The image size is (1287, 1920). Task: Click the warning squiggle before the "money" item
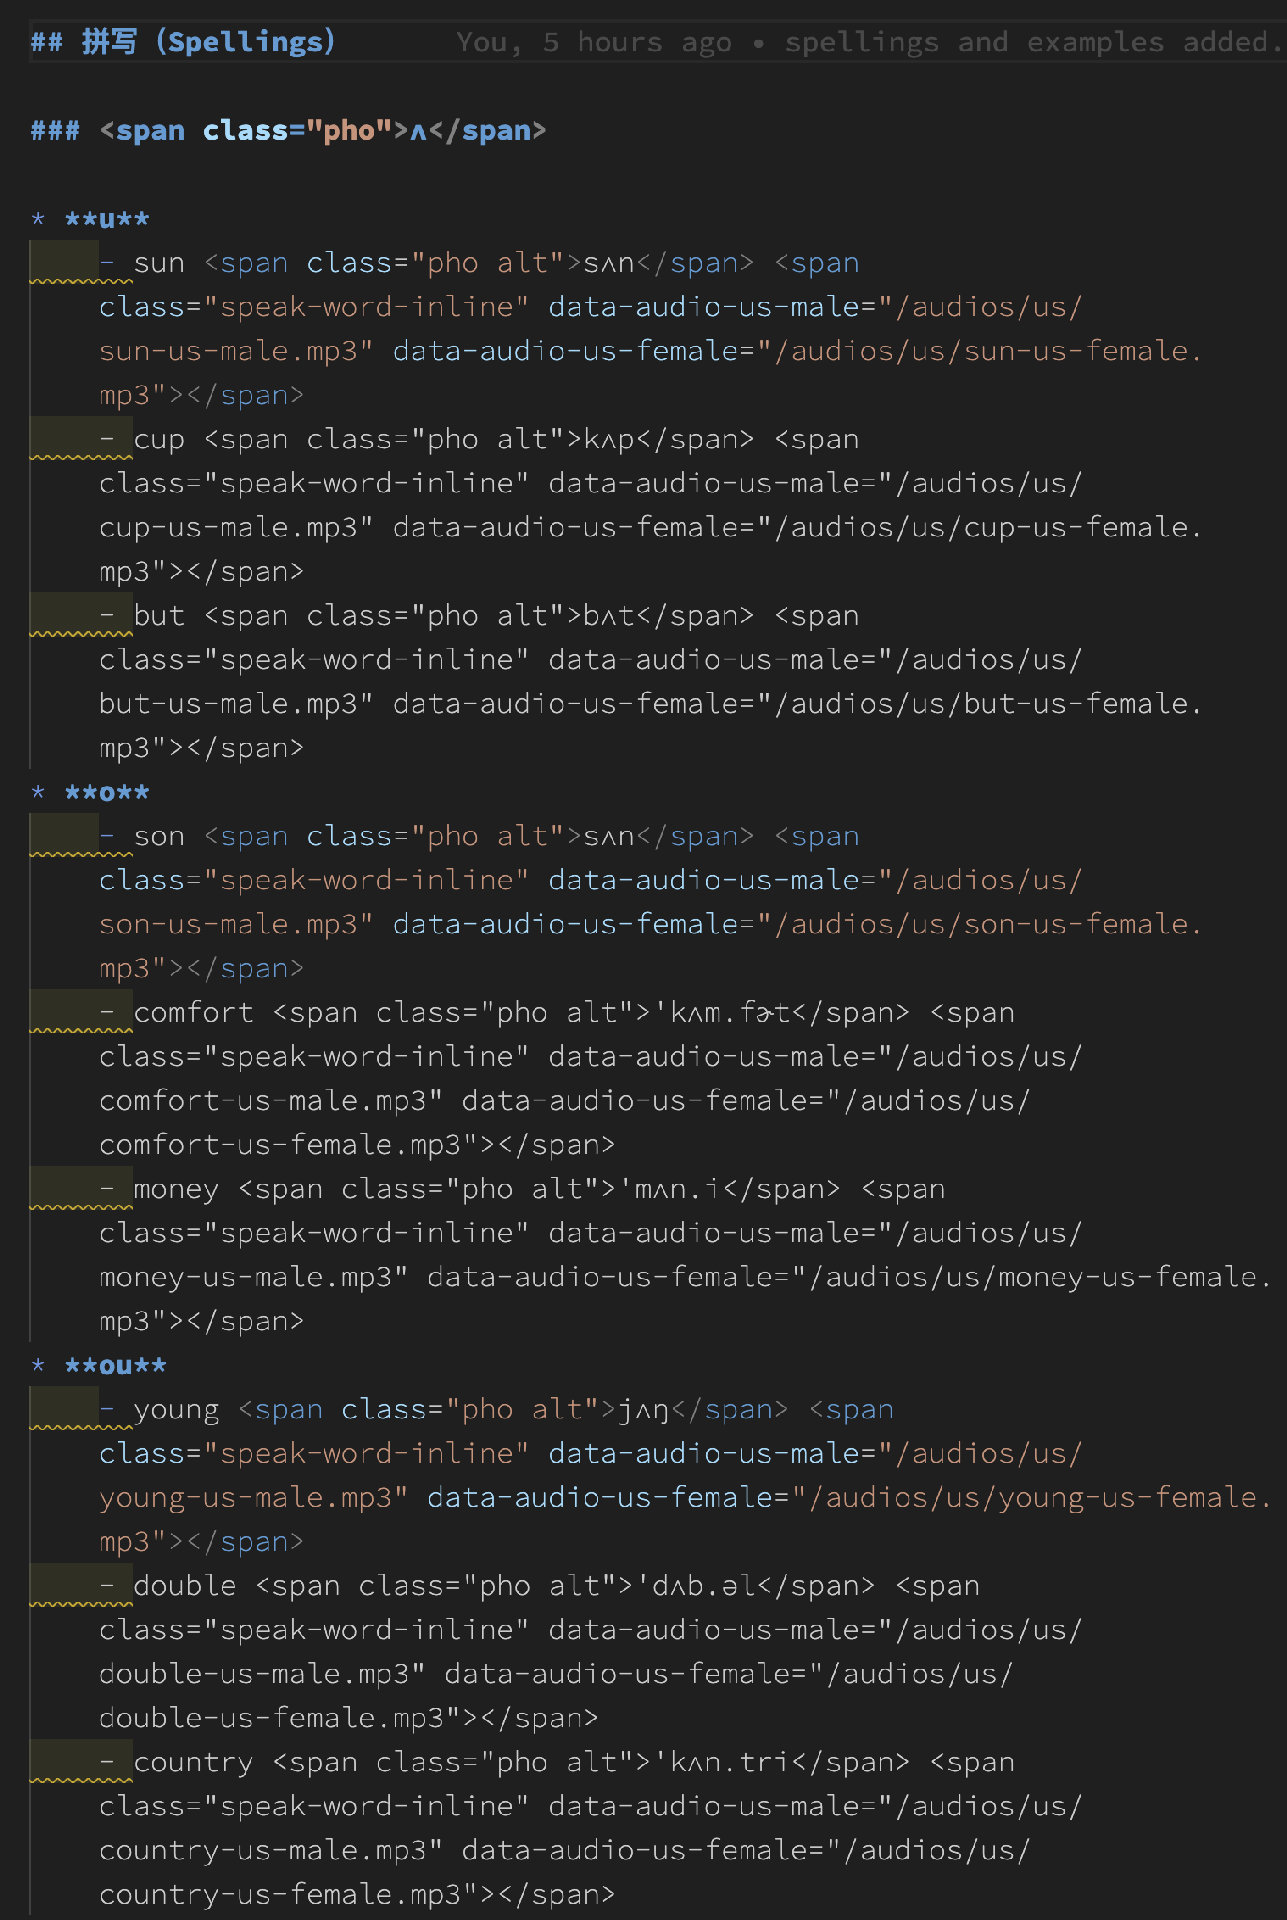click(x=80, y=1206)
